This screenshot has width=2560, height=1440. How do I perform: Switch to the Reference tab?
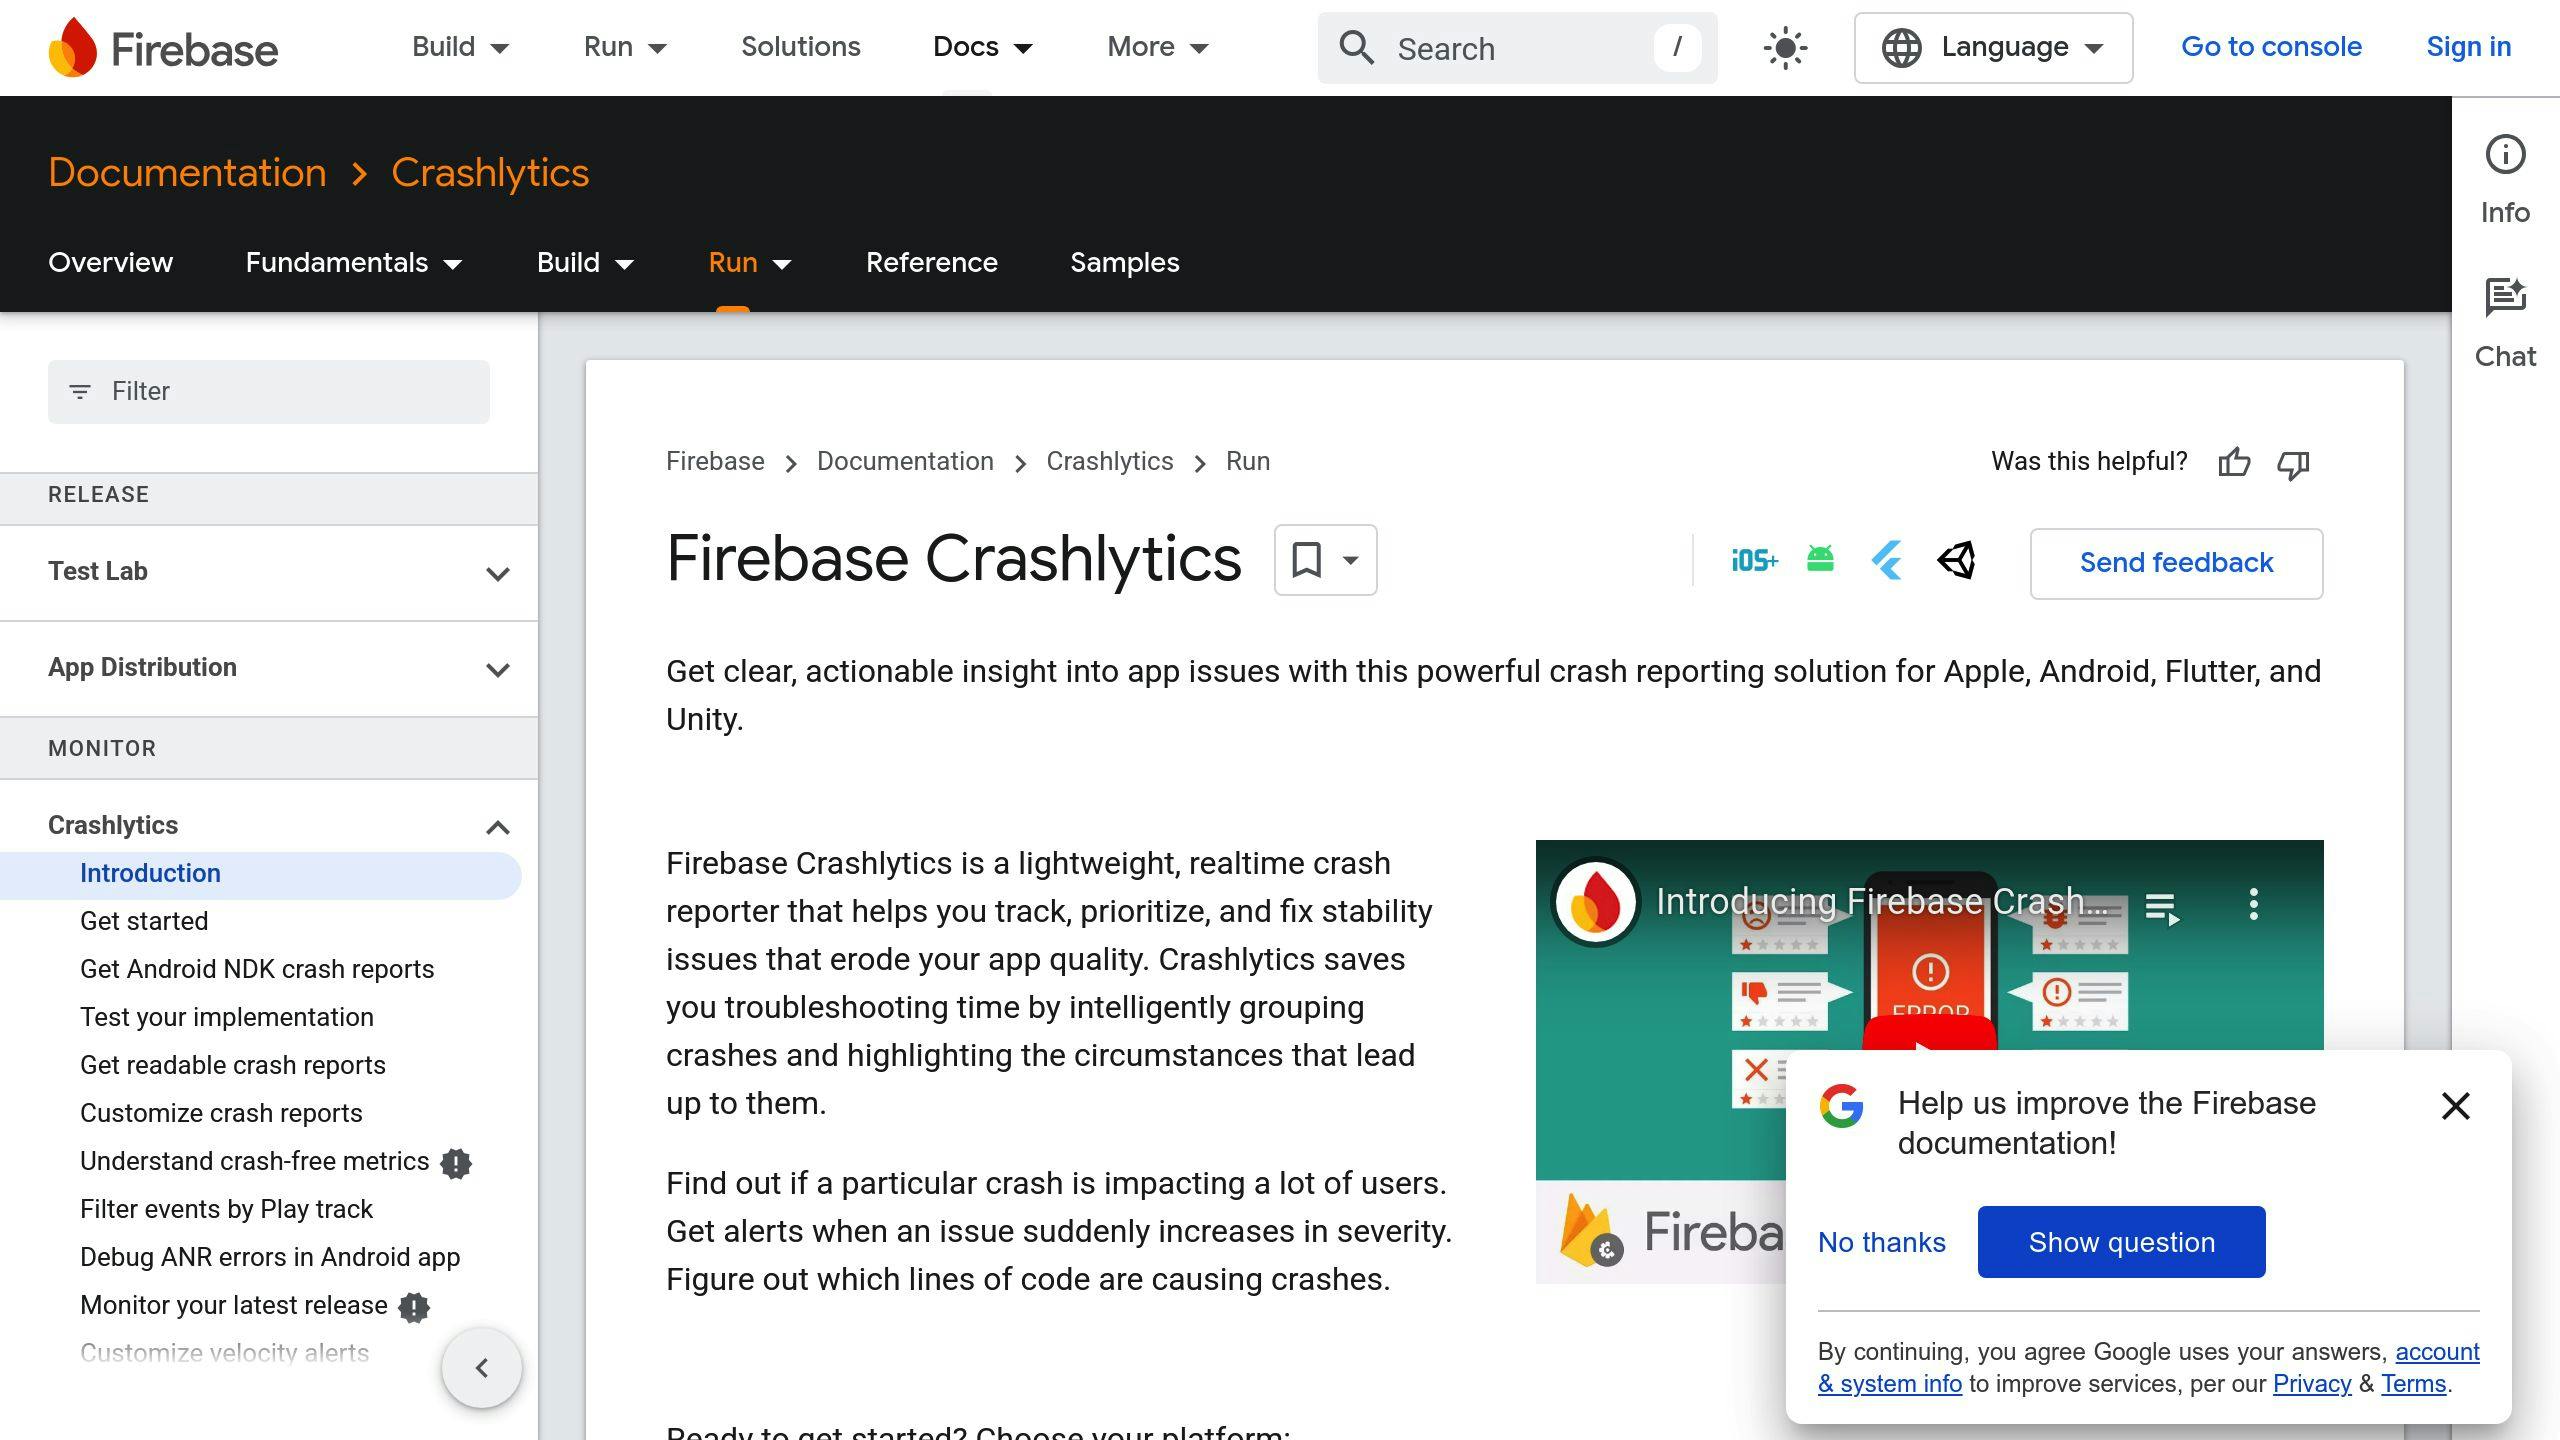coord(931,263)
